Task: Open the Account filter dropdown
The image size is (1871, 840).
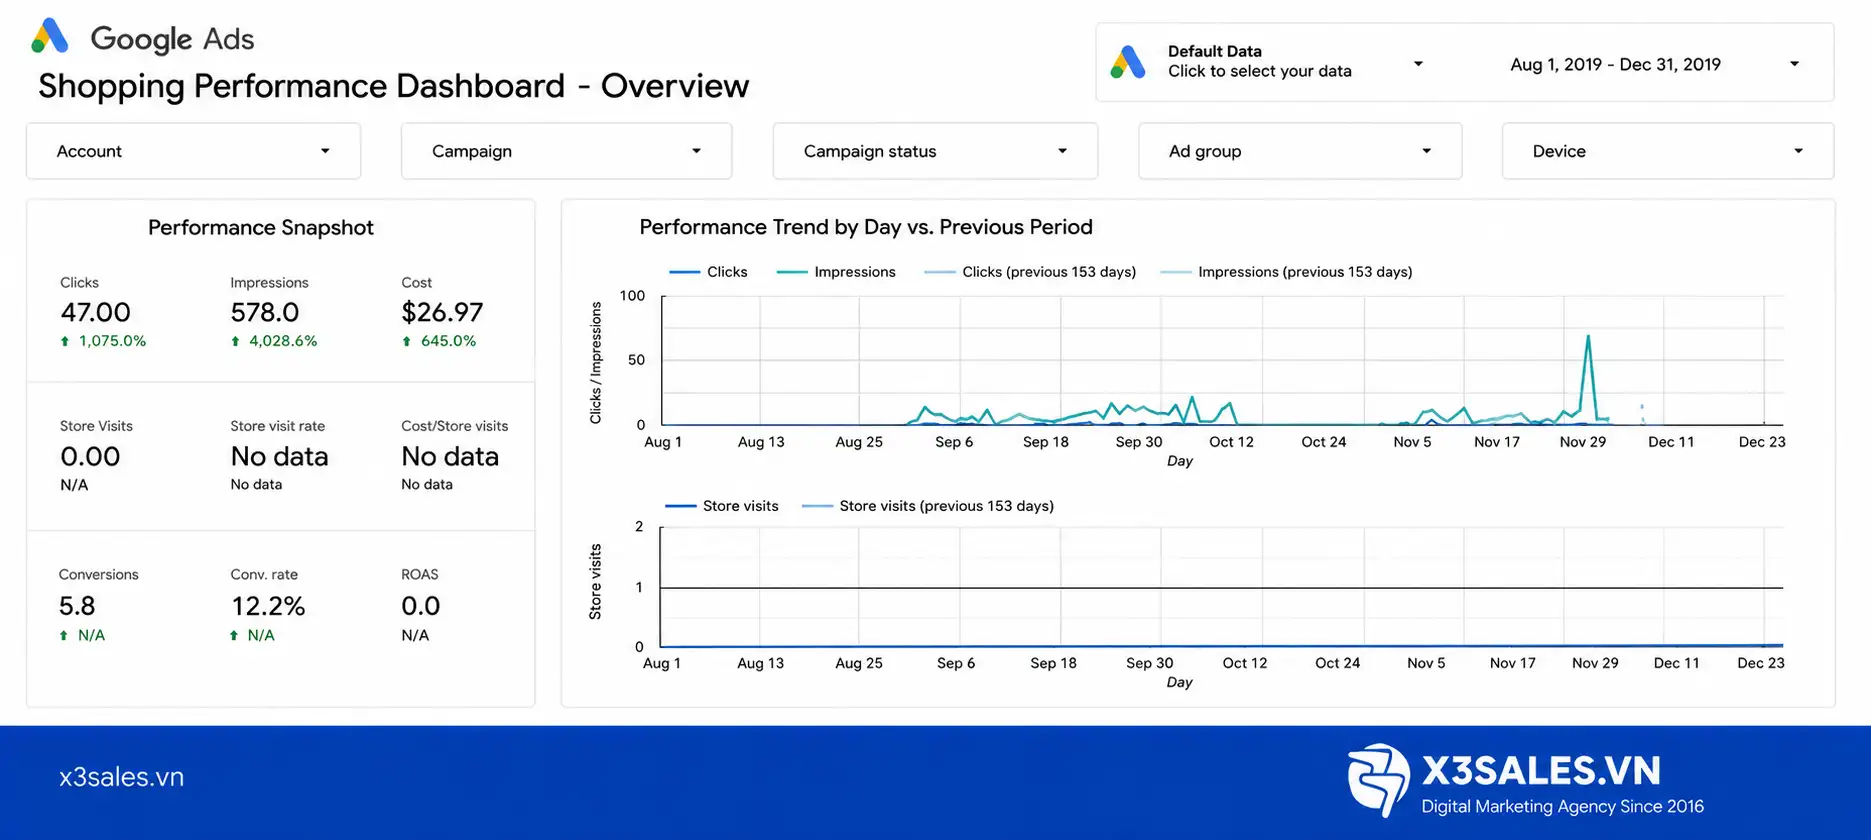Action: [193, 151]
